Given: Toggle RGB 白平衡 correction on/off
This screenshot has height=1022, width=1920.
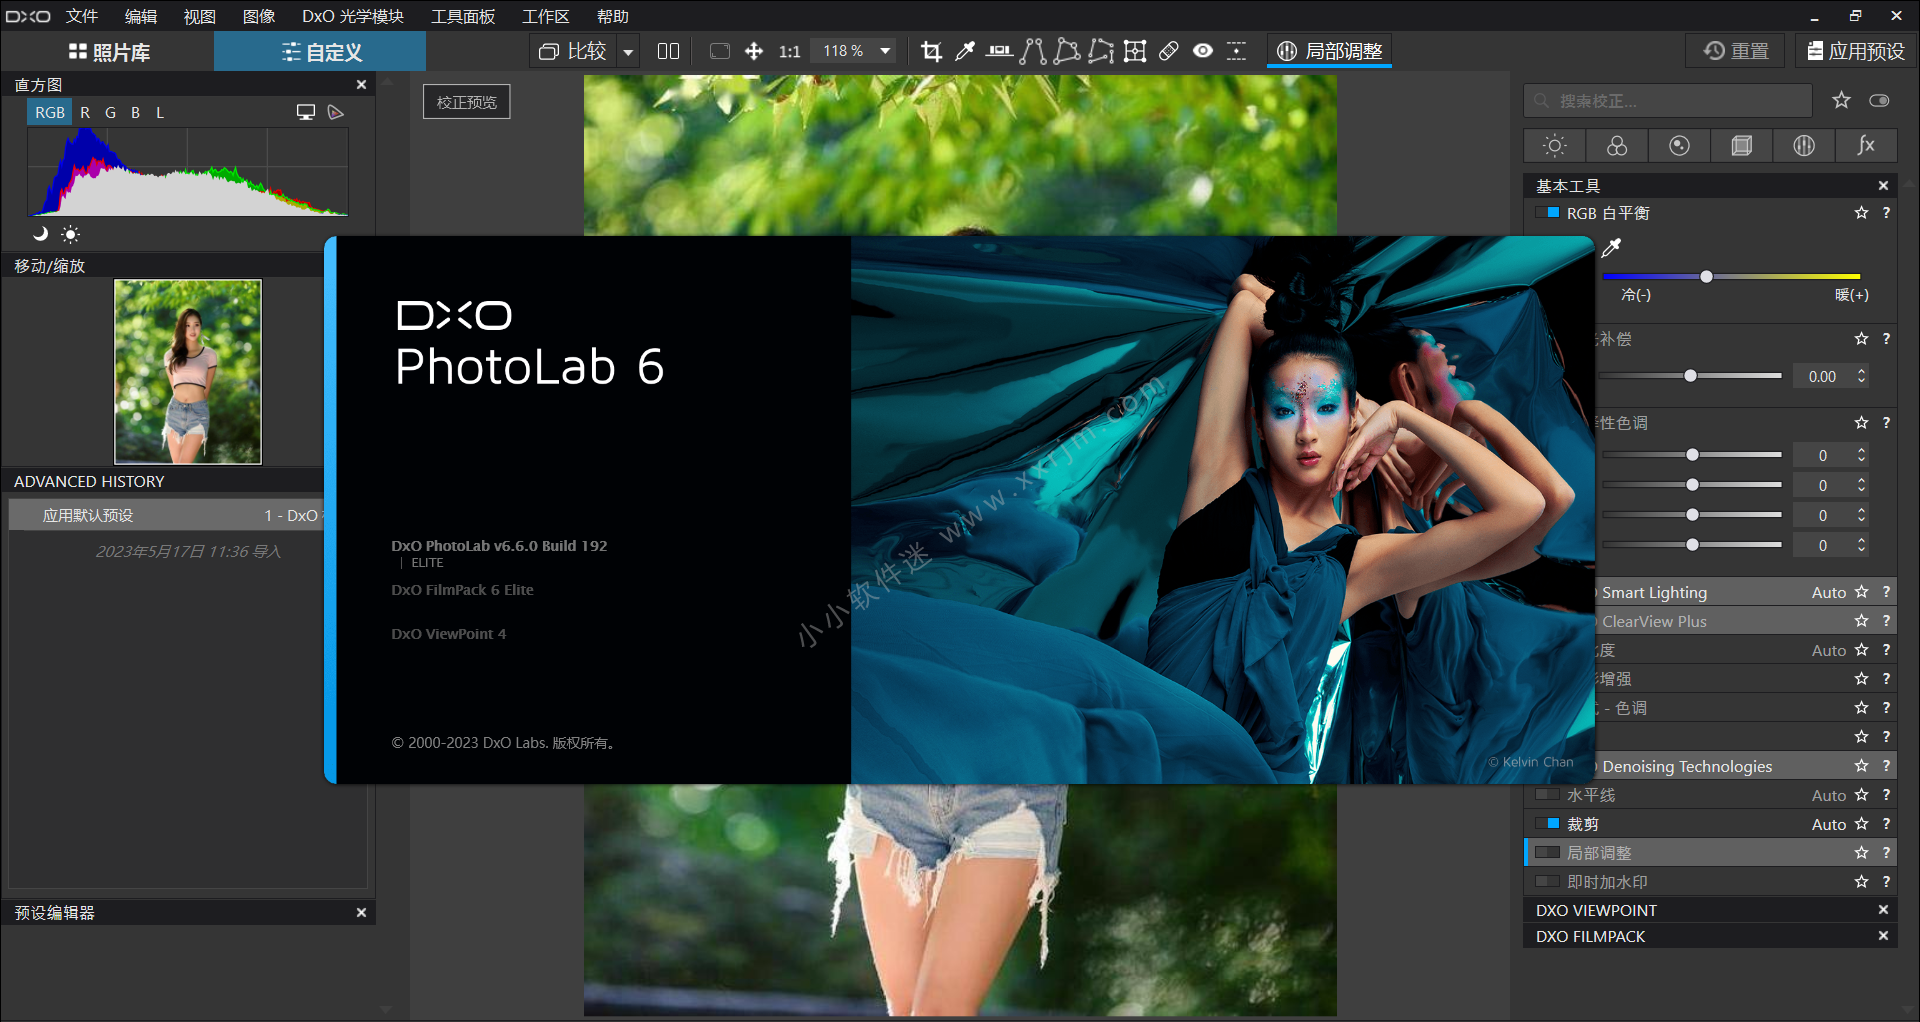Looking at the screenshot, I should click(1547, 213).
